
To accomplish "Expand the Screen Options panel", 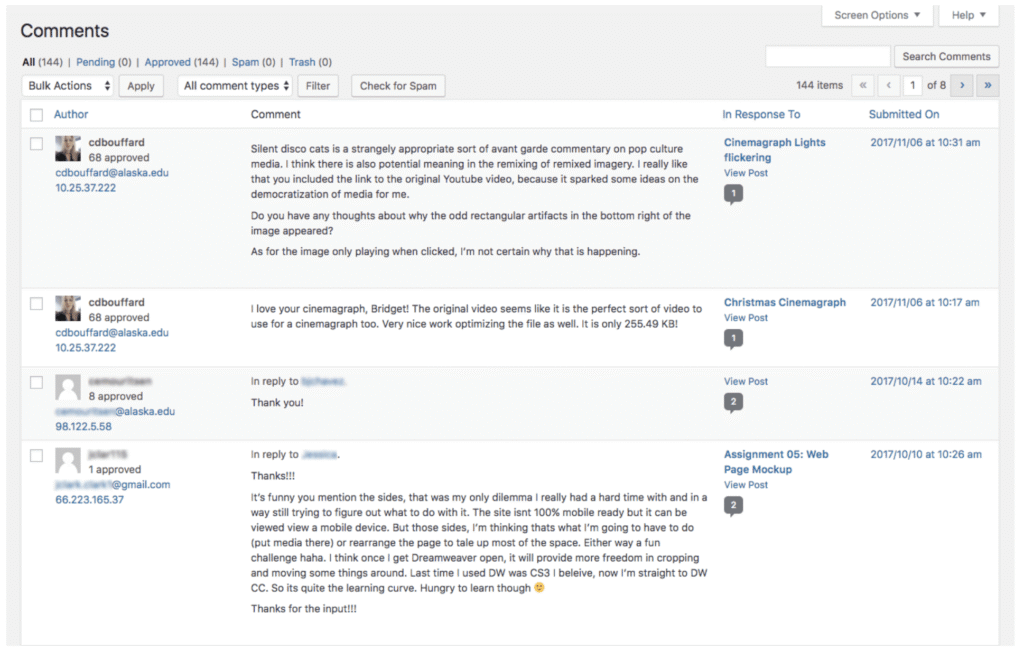I will (876, 15).
